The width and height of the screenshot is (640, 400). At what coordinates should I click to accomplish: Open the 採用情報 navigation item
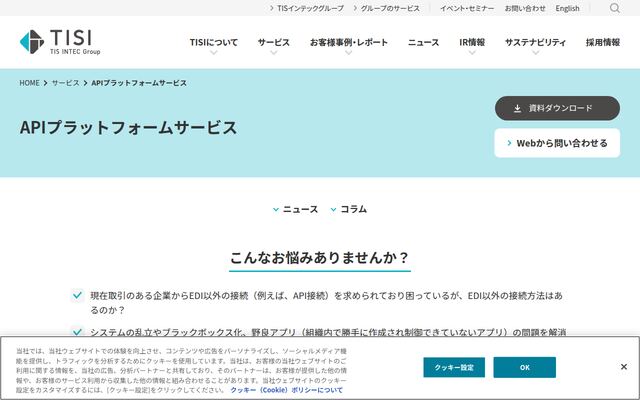603,42
